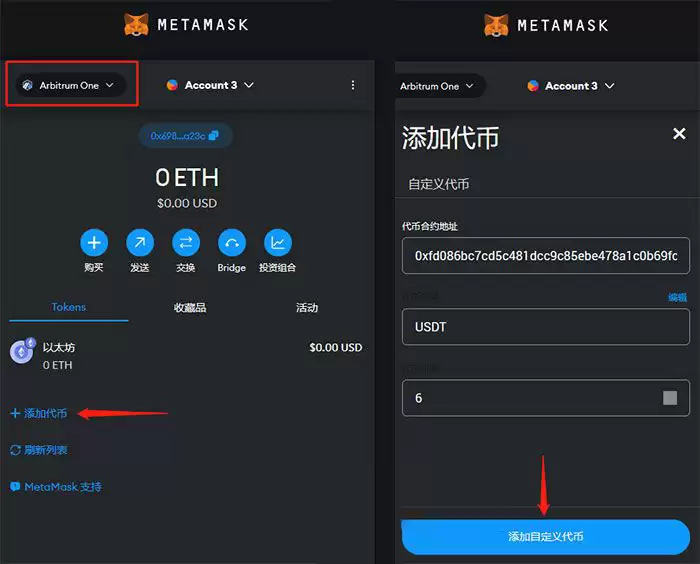Click the 交换 (Swap) icon

point(186,243)
